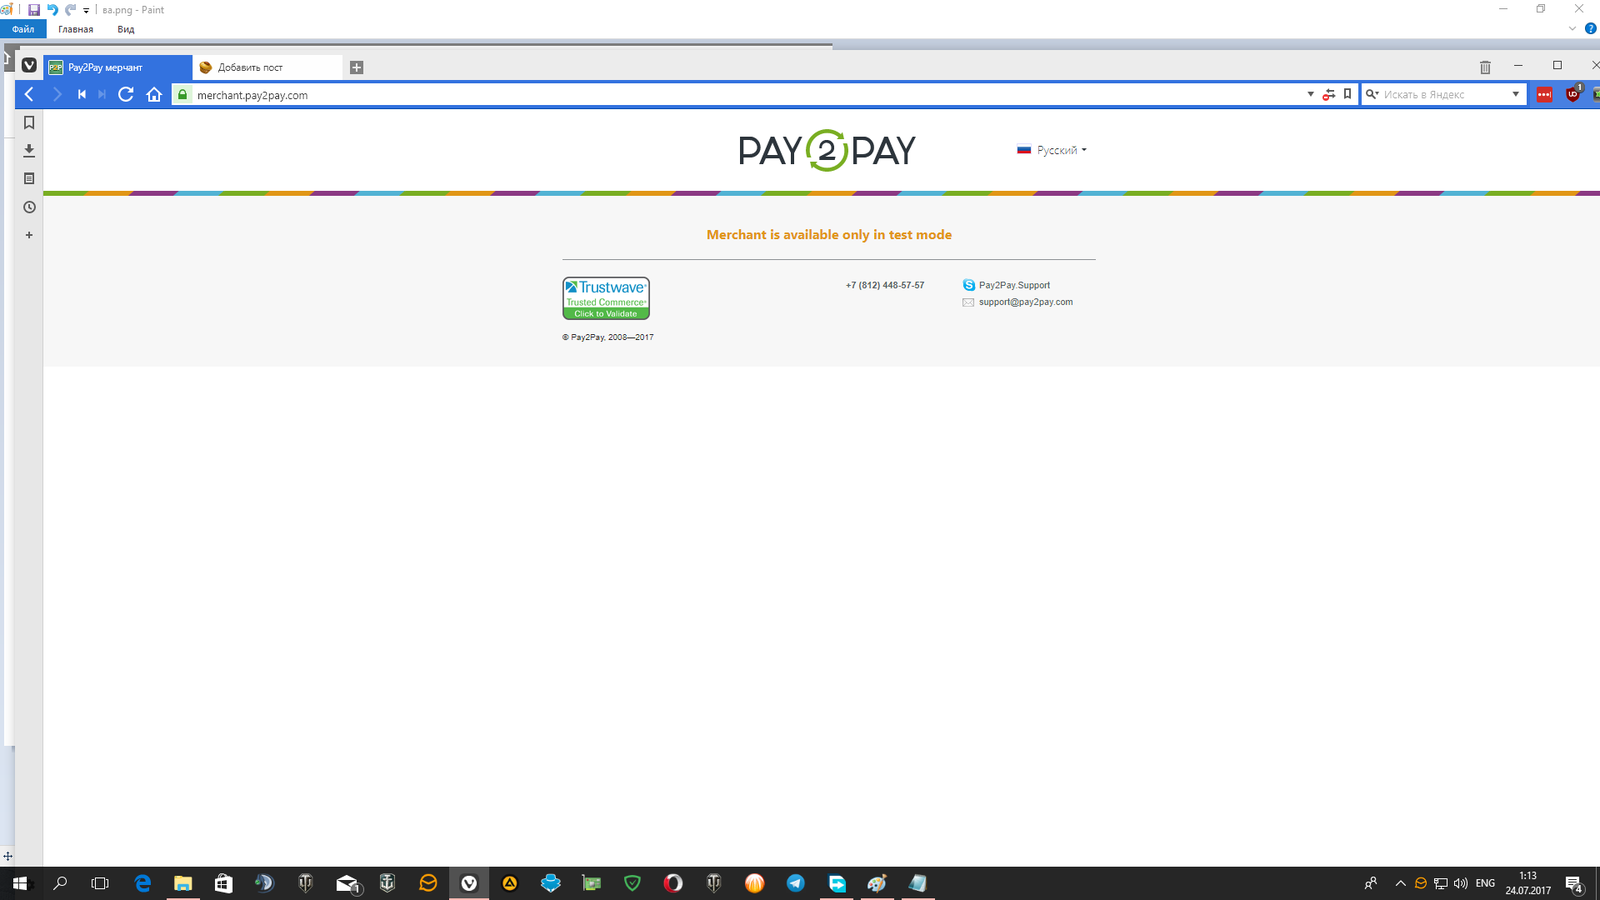This screenshot has width=1600, height=900.
Task: Launch Microsoft Edge from the taskbar
Action: 143,883
